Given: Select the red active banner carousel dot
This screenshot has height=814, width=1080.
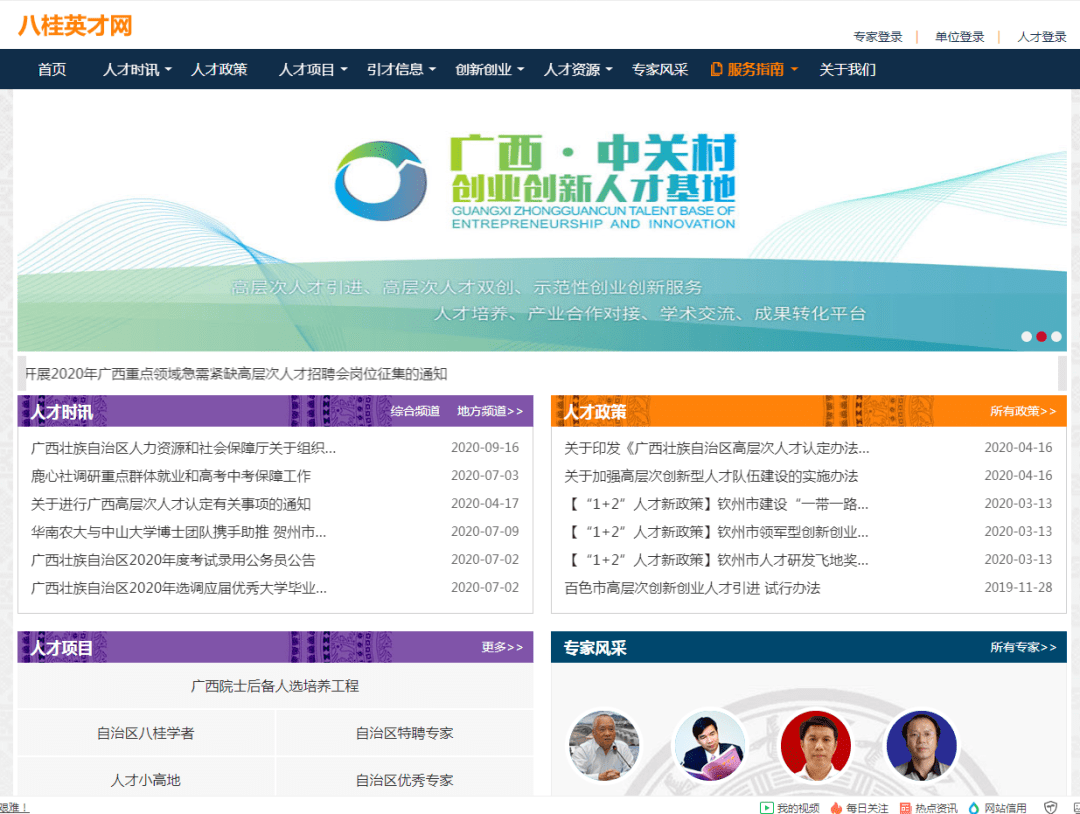Looking at the screenshot, I should tap(1041, 337).
